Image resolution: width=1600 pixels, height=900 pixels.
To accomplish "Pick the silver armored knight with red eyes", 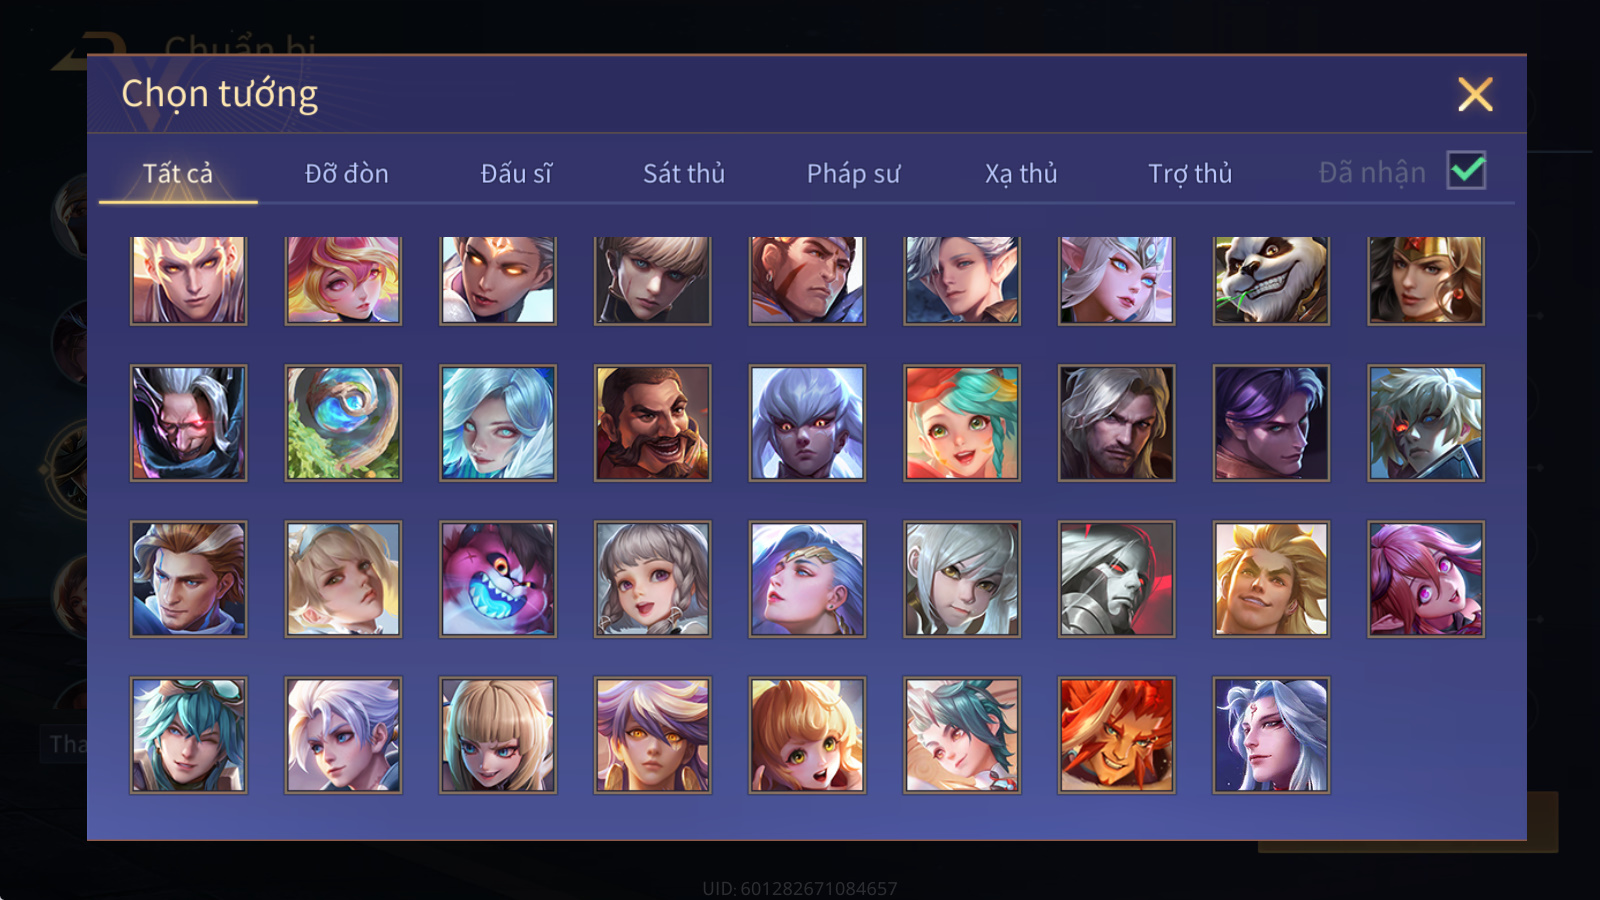I will (1116, 579).
